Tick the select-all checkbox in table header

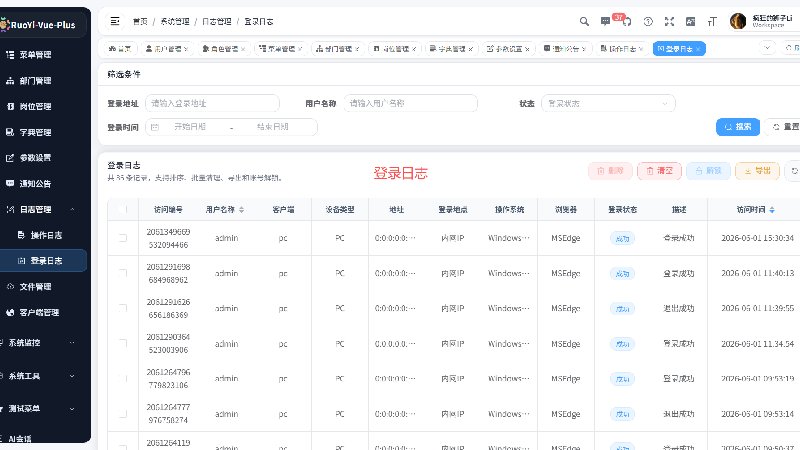(x=122, y=209)
